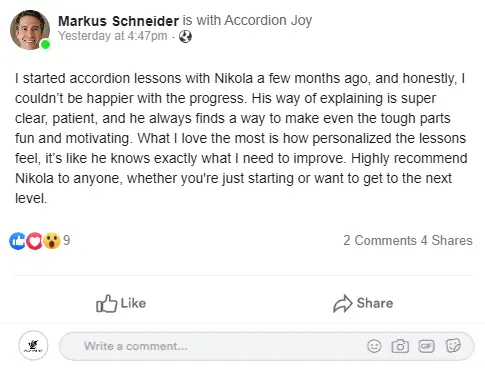Viewport: 485px width, 369px height.
Task: Open the emoji picker in comment box
Action: click(x=374, y=346)
